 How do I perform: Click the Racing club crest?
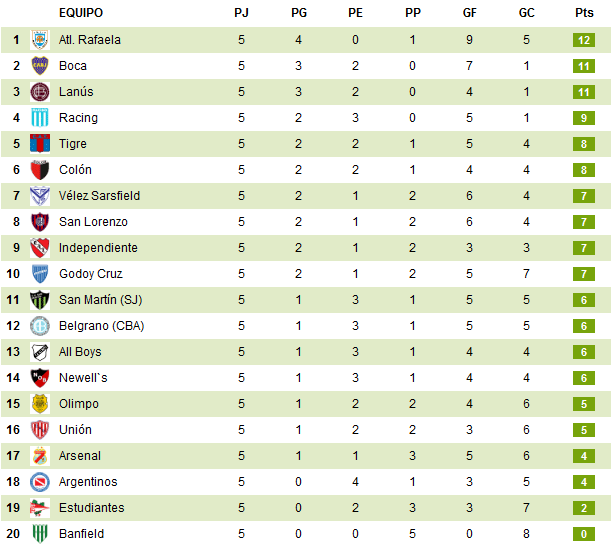40,118
